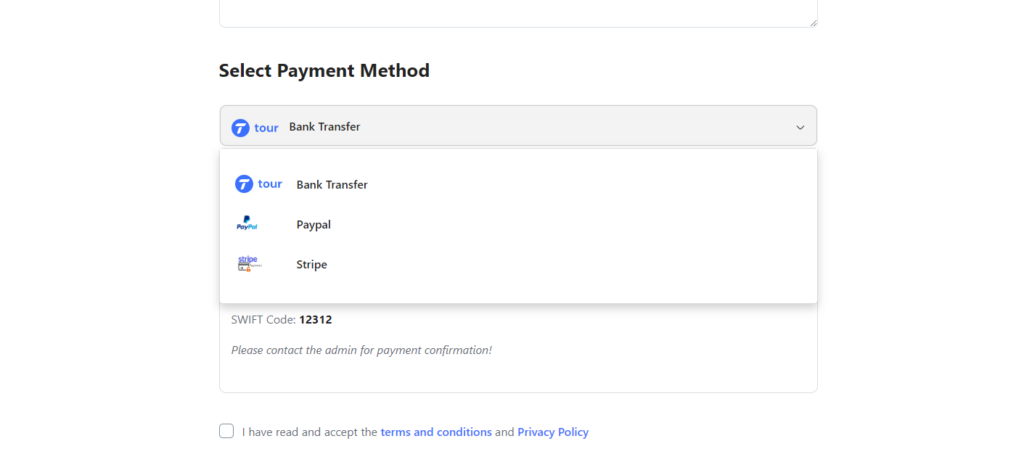Click the blue T emblem in the options list
Image resolution: width=1024 pixels, height=457 pixels.
coord(244,184)
